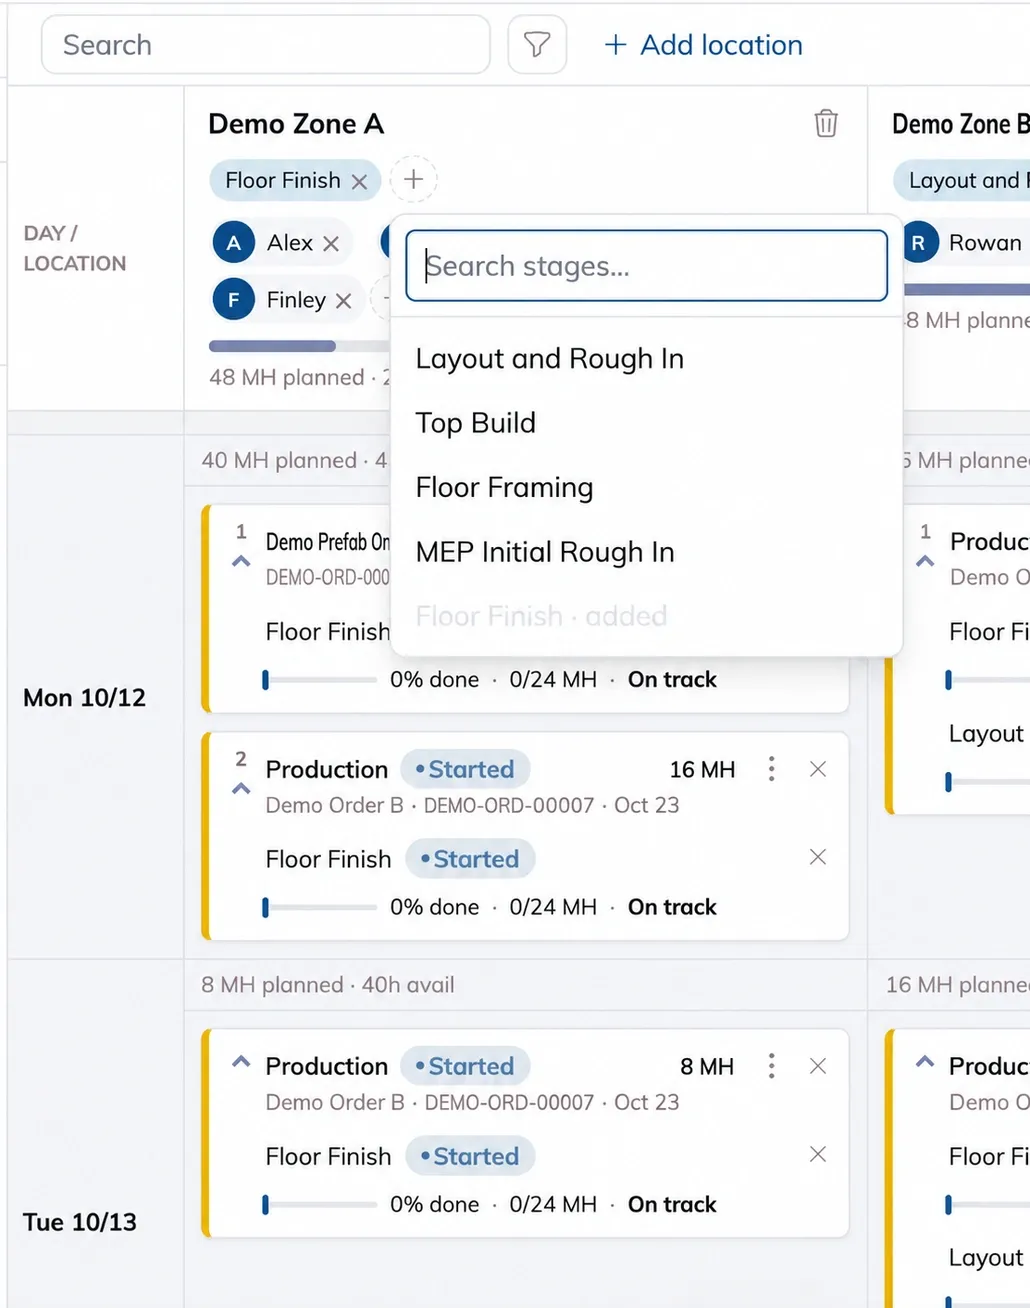
Task: Remove the 8 MH Production card
Action: coord(818,1066)
